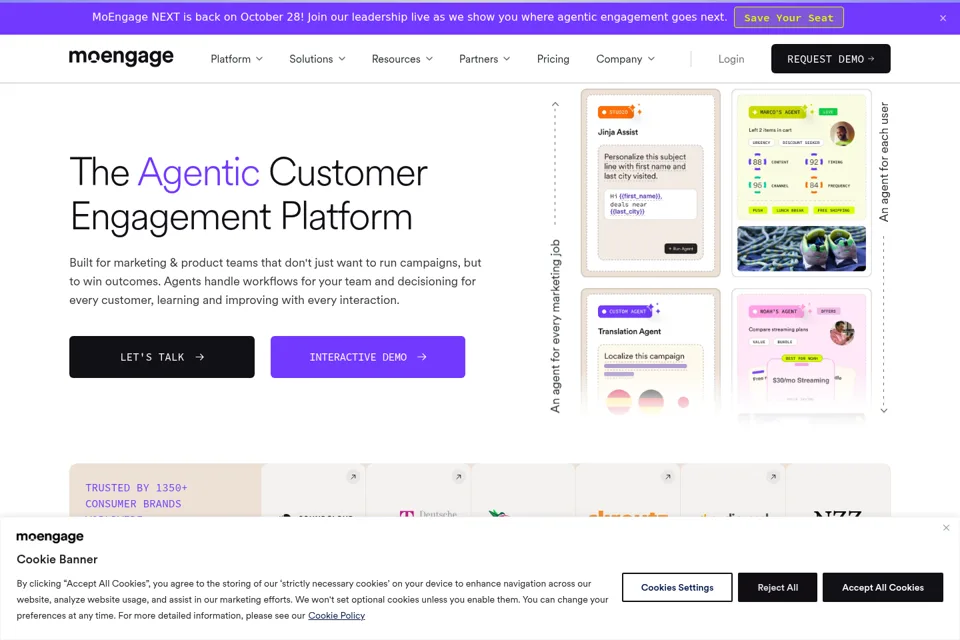Viewport: 960px width, 640px height.
Task: Launch the Interactive Demo
Action: pyautogui.click(x=368, y=357)
